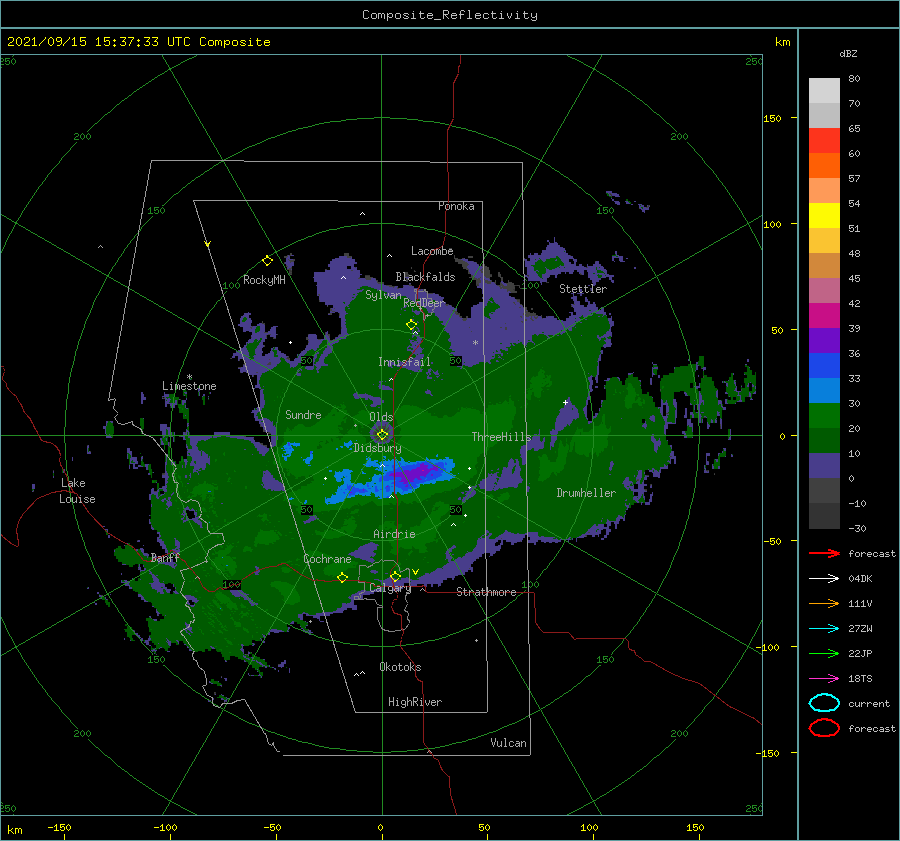Click the Didsbury label
900x841 pixels.
tap(377, 448)
